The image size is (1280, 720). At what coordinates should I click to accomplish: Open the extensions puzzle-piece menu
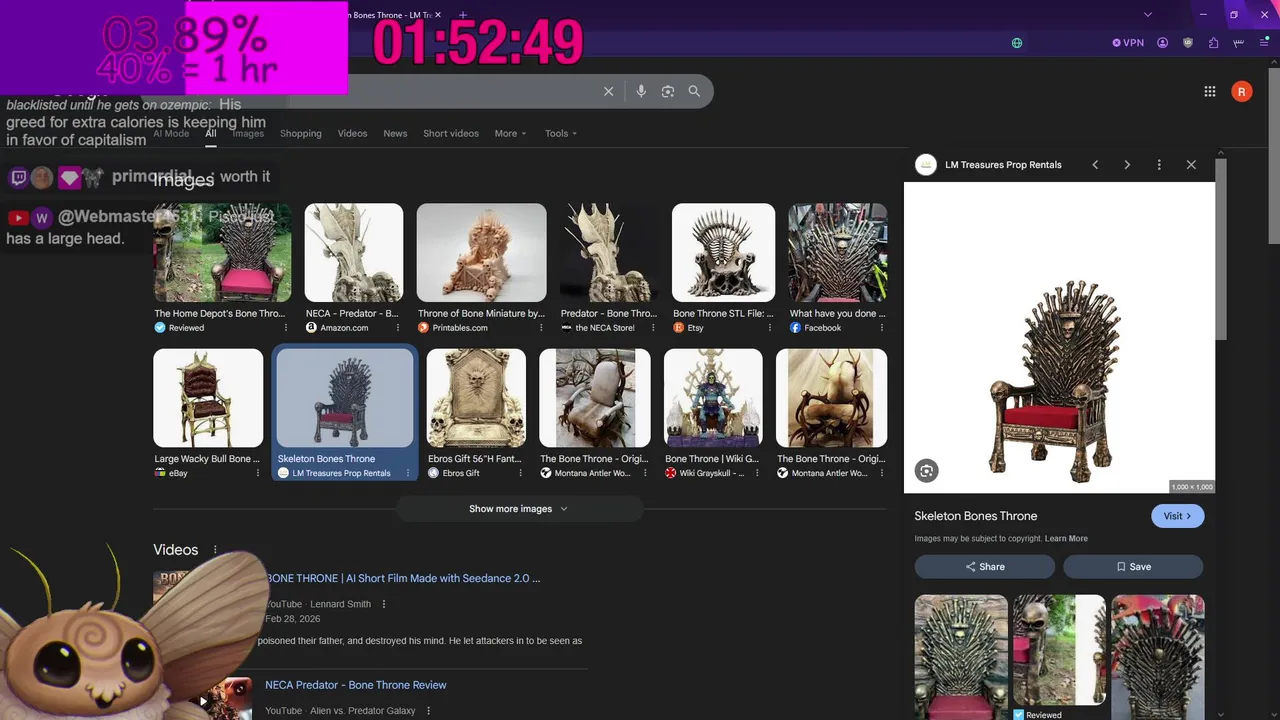click(1213, 43)
